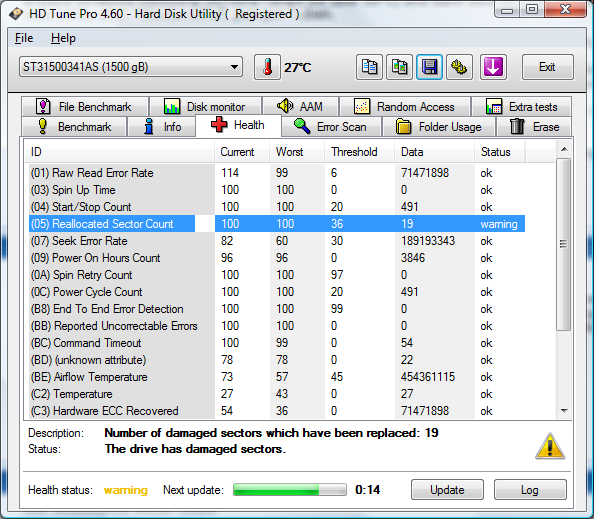Image resolution: width=594 pixels, height=519 pixels.
Task: Select the Power On Hours Count row
Action: coord(277,258)
